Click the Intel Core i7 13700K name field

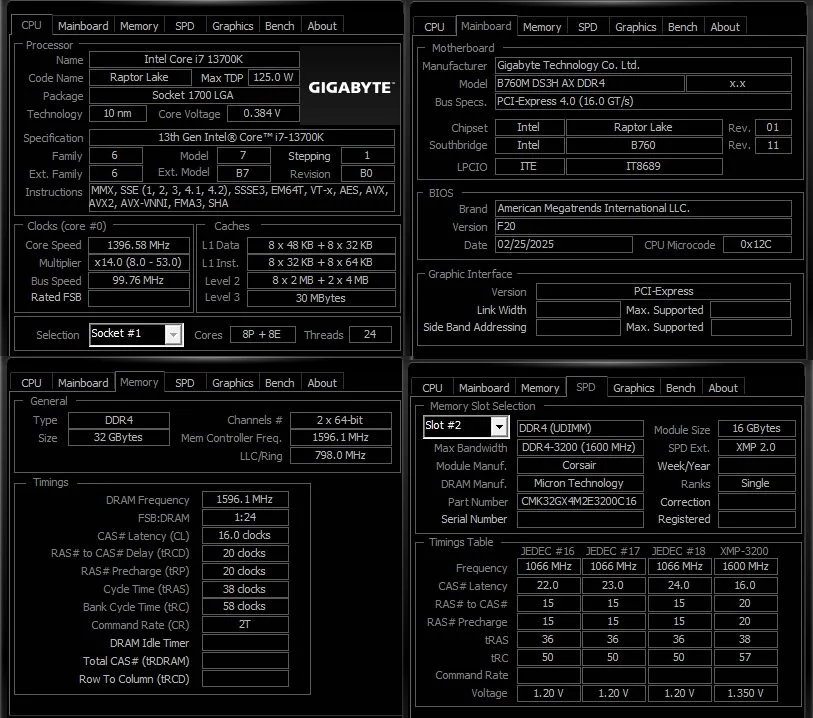[194, 59]
